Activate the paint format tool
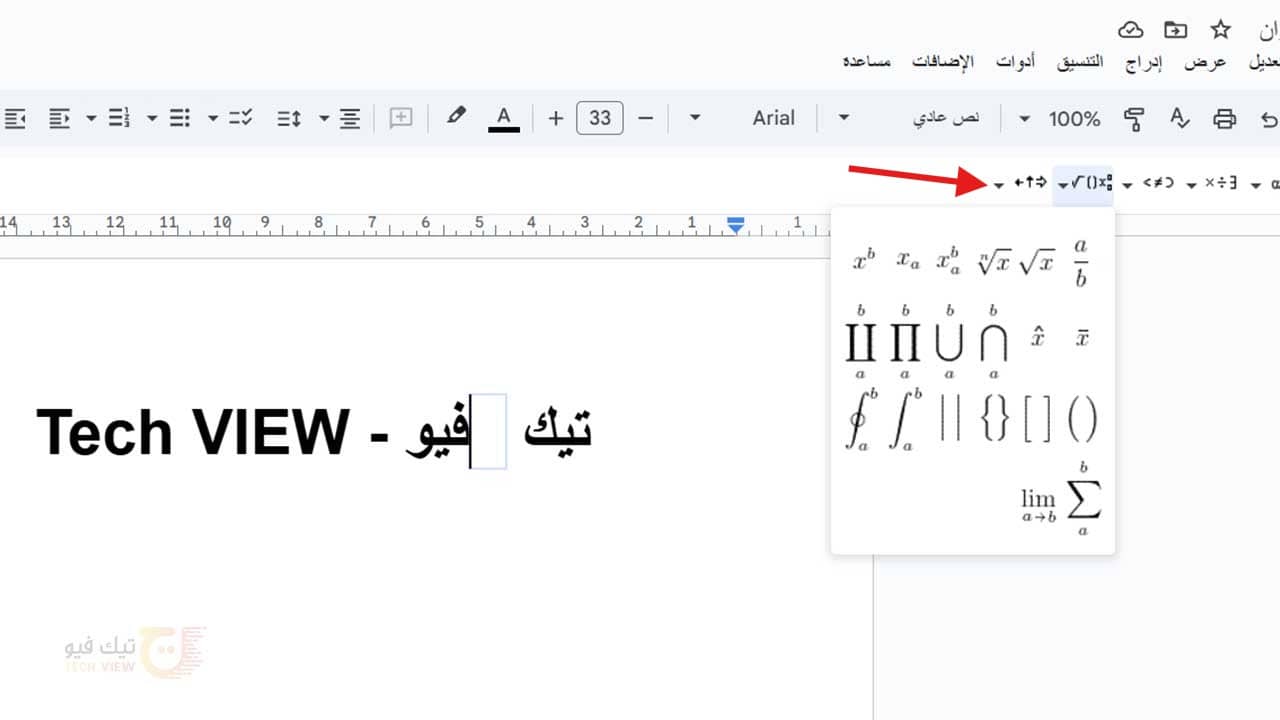 (x=1135, y=119)
